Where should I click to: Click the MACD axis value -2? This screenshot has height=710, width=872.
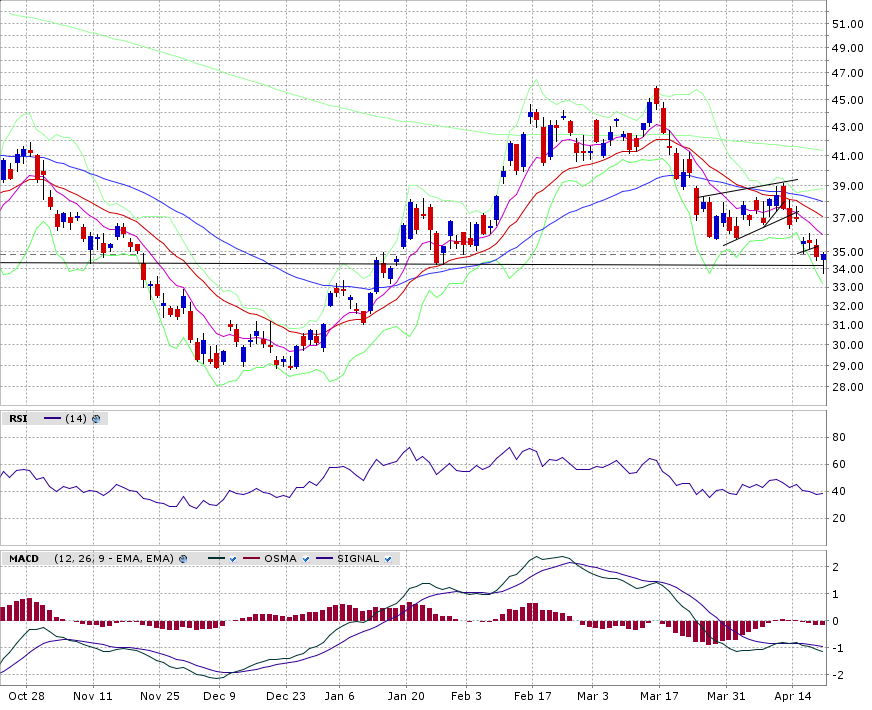(839, 675)
